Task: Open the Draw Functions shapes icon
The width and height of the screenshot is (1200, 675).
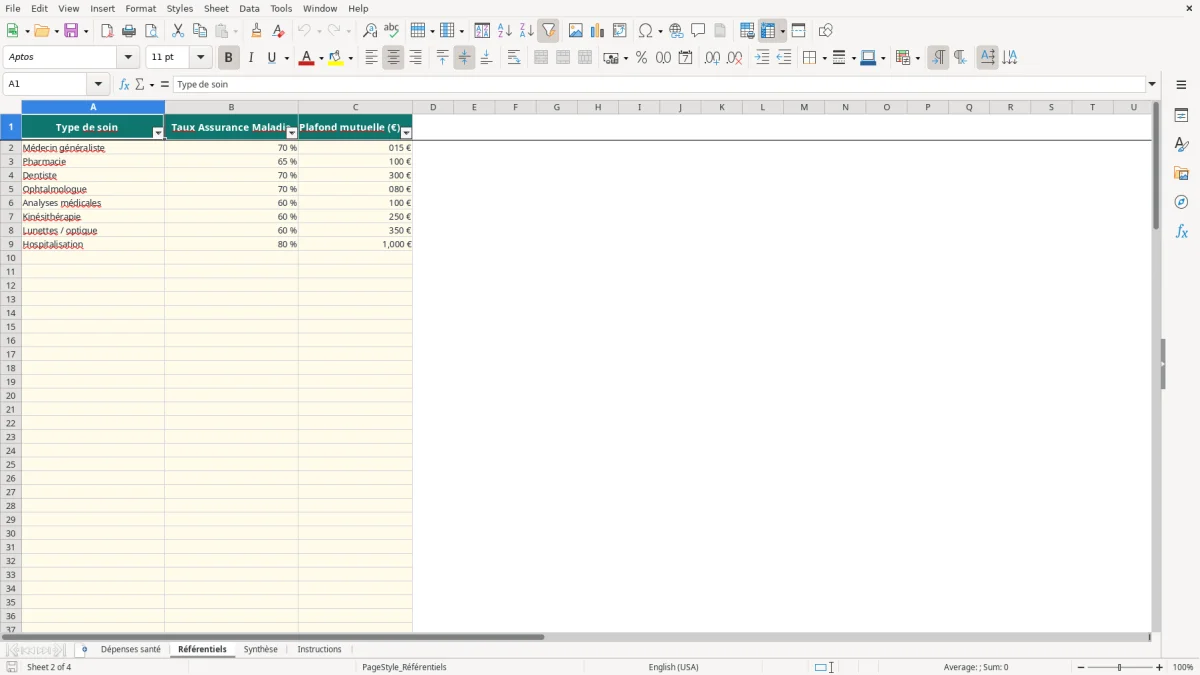Action: [826, 31]
